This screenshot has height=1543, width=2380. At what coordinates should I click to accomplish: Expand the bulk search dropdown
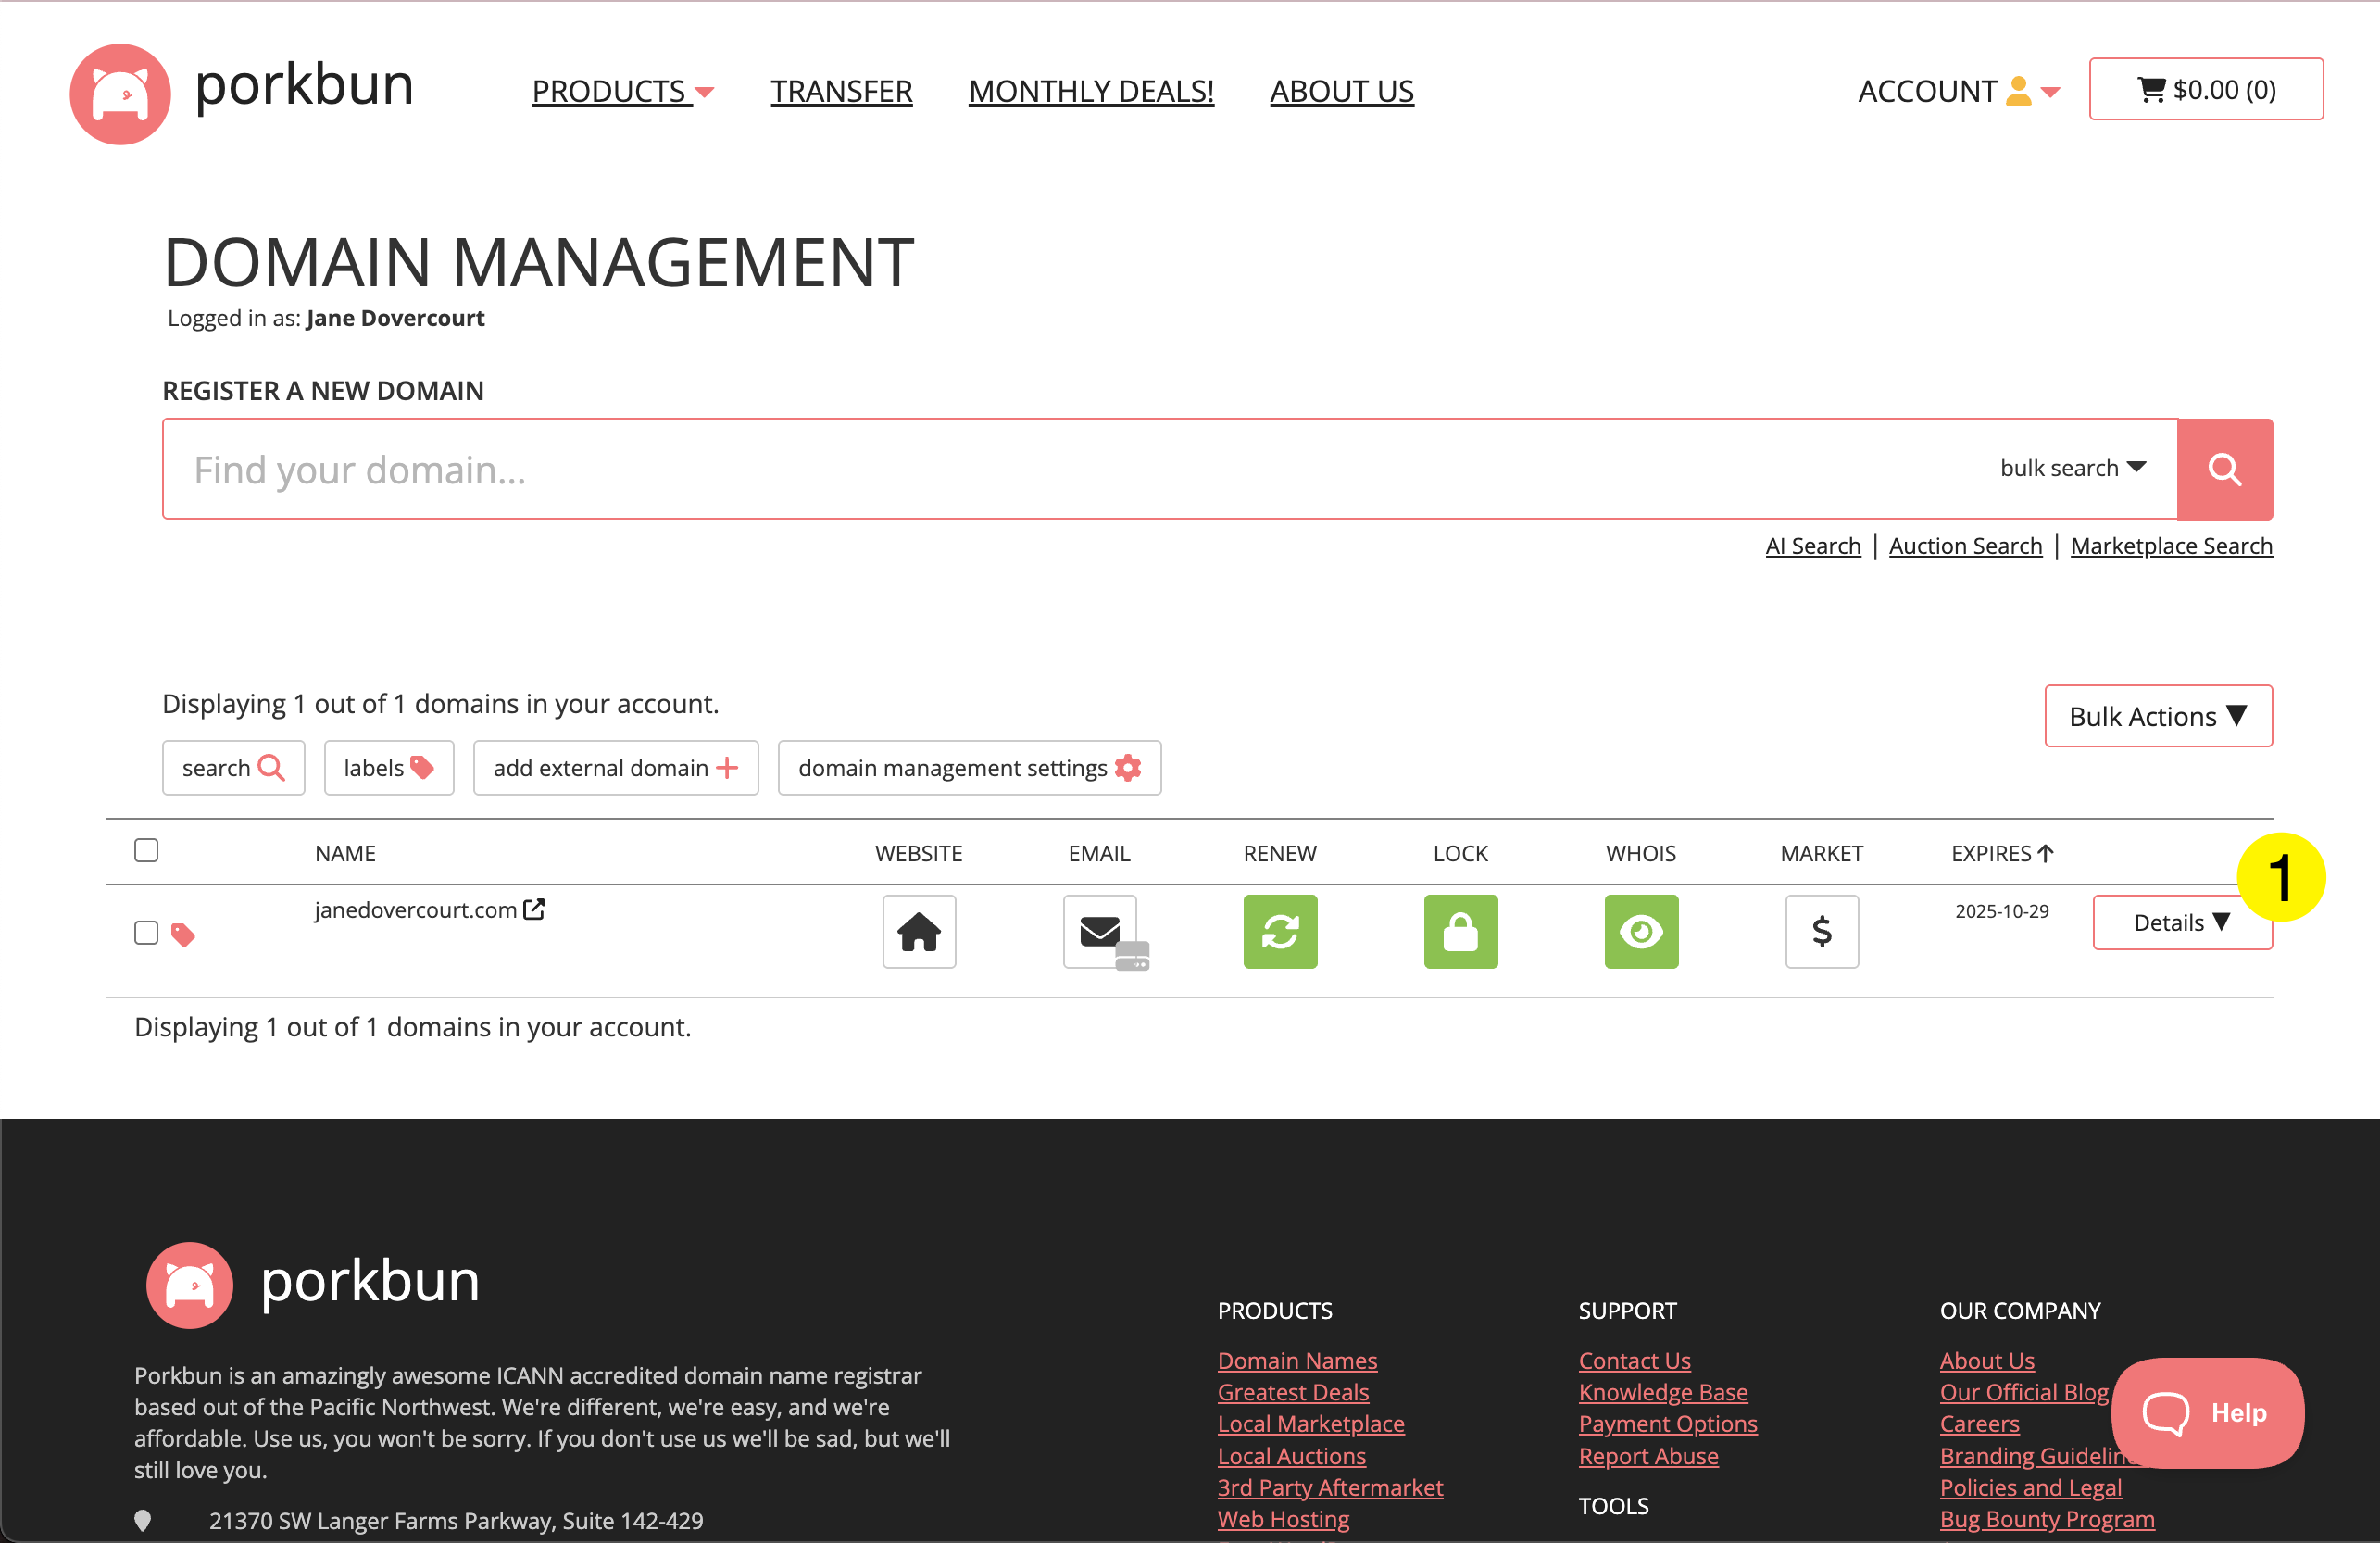[x=2073, y=468]
